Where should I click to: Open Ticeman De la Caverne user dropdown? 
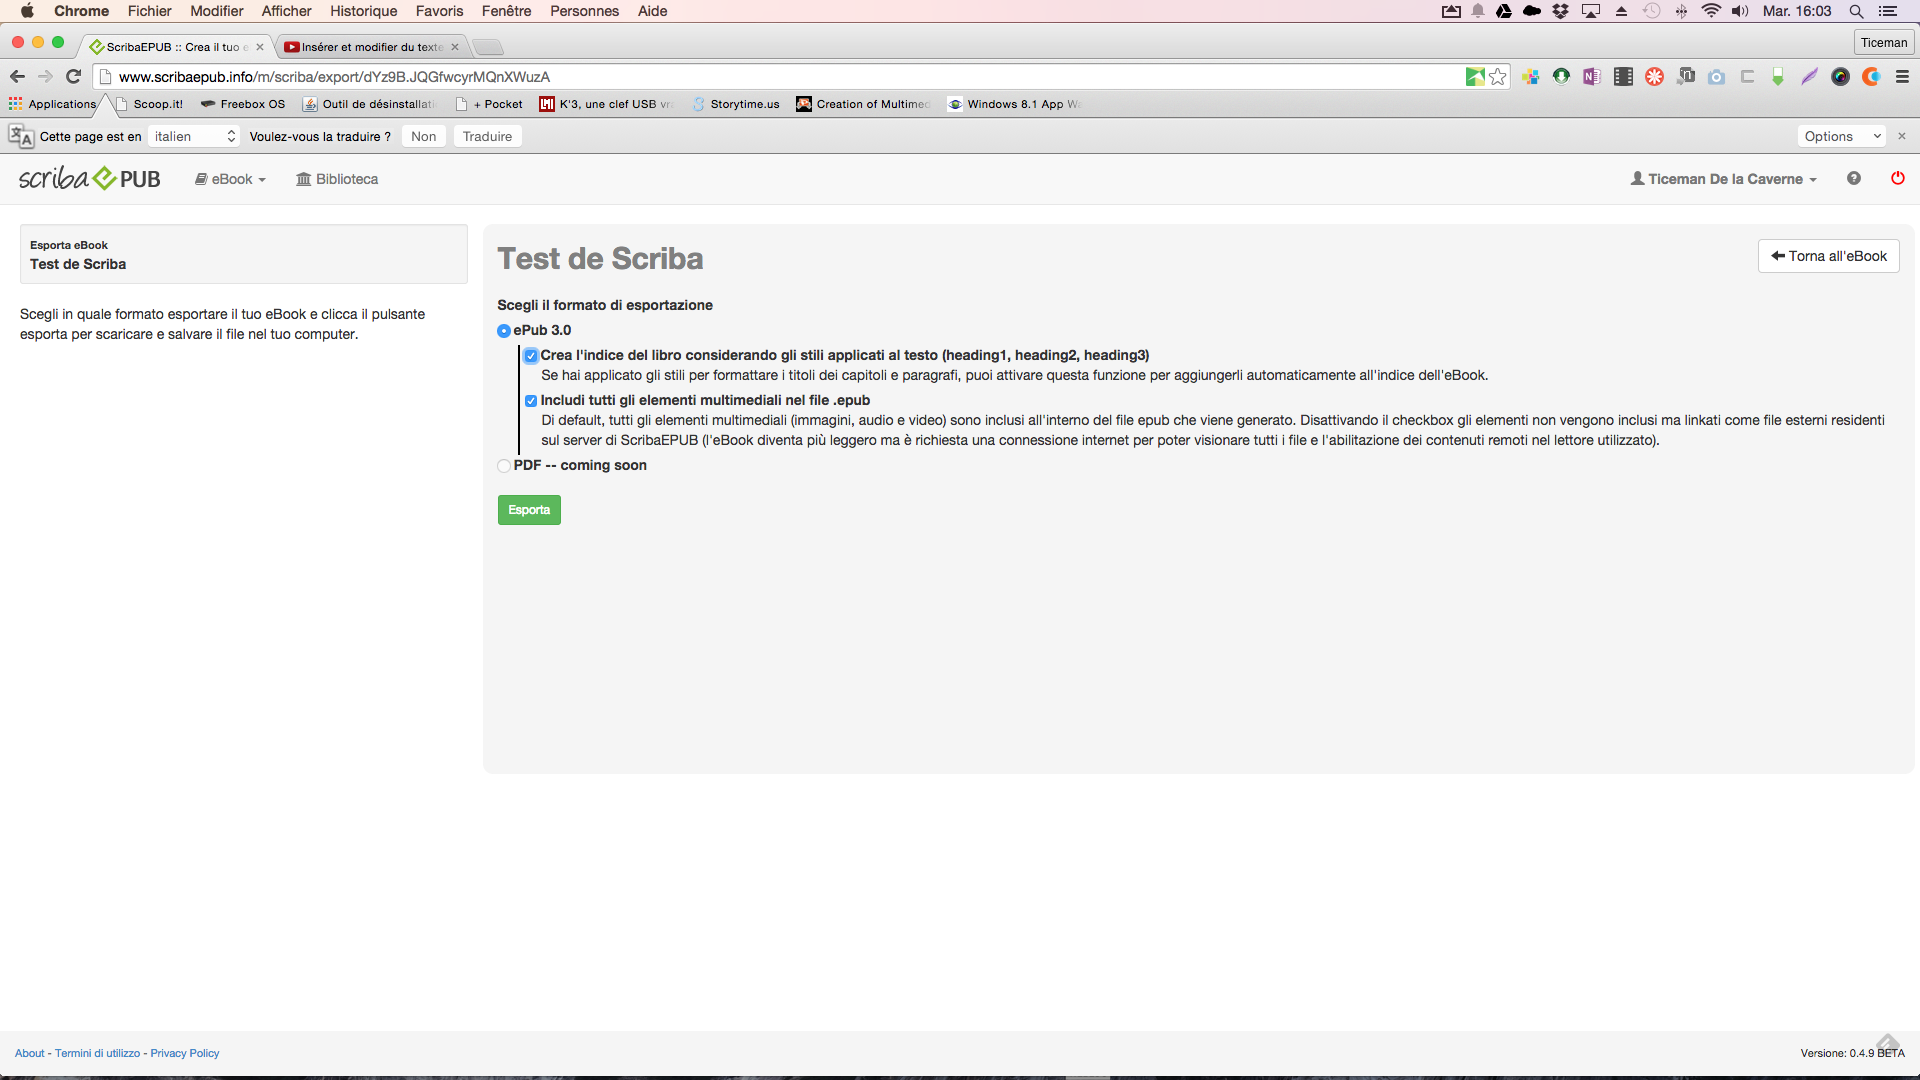coord(1723,179)
